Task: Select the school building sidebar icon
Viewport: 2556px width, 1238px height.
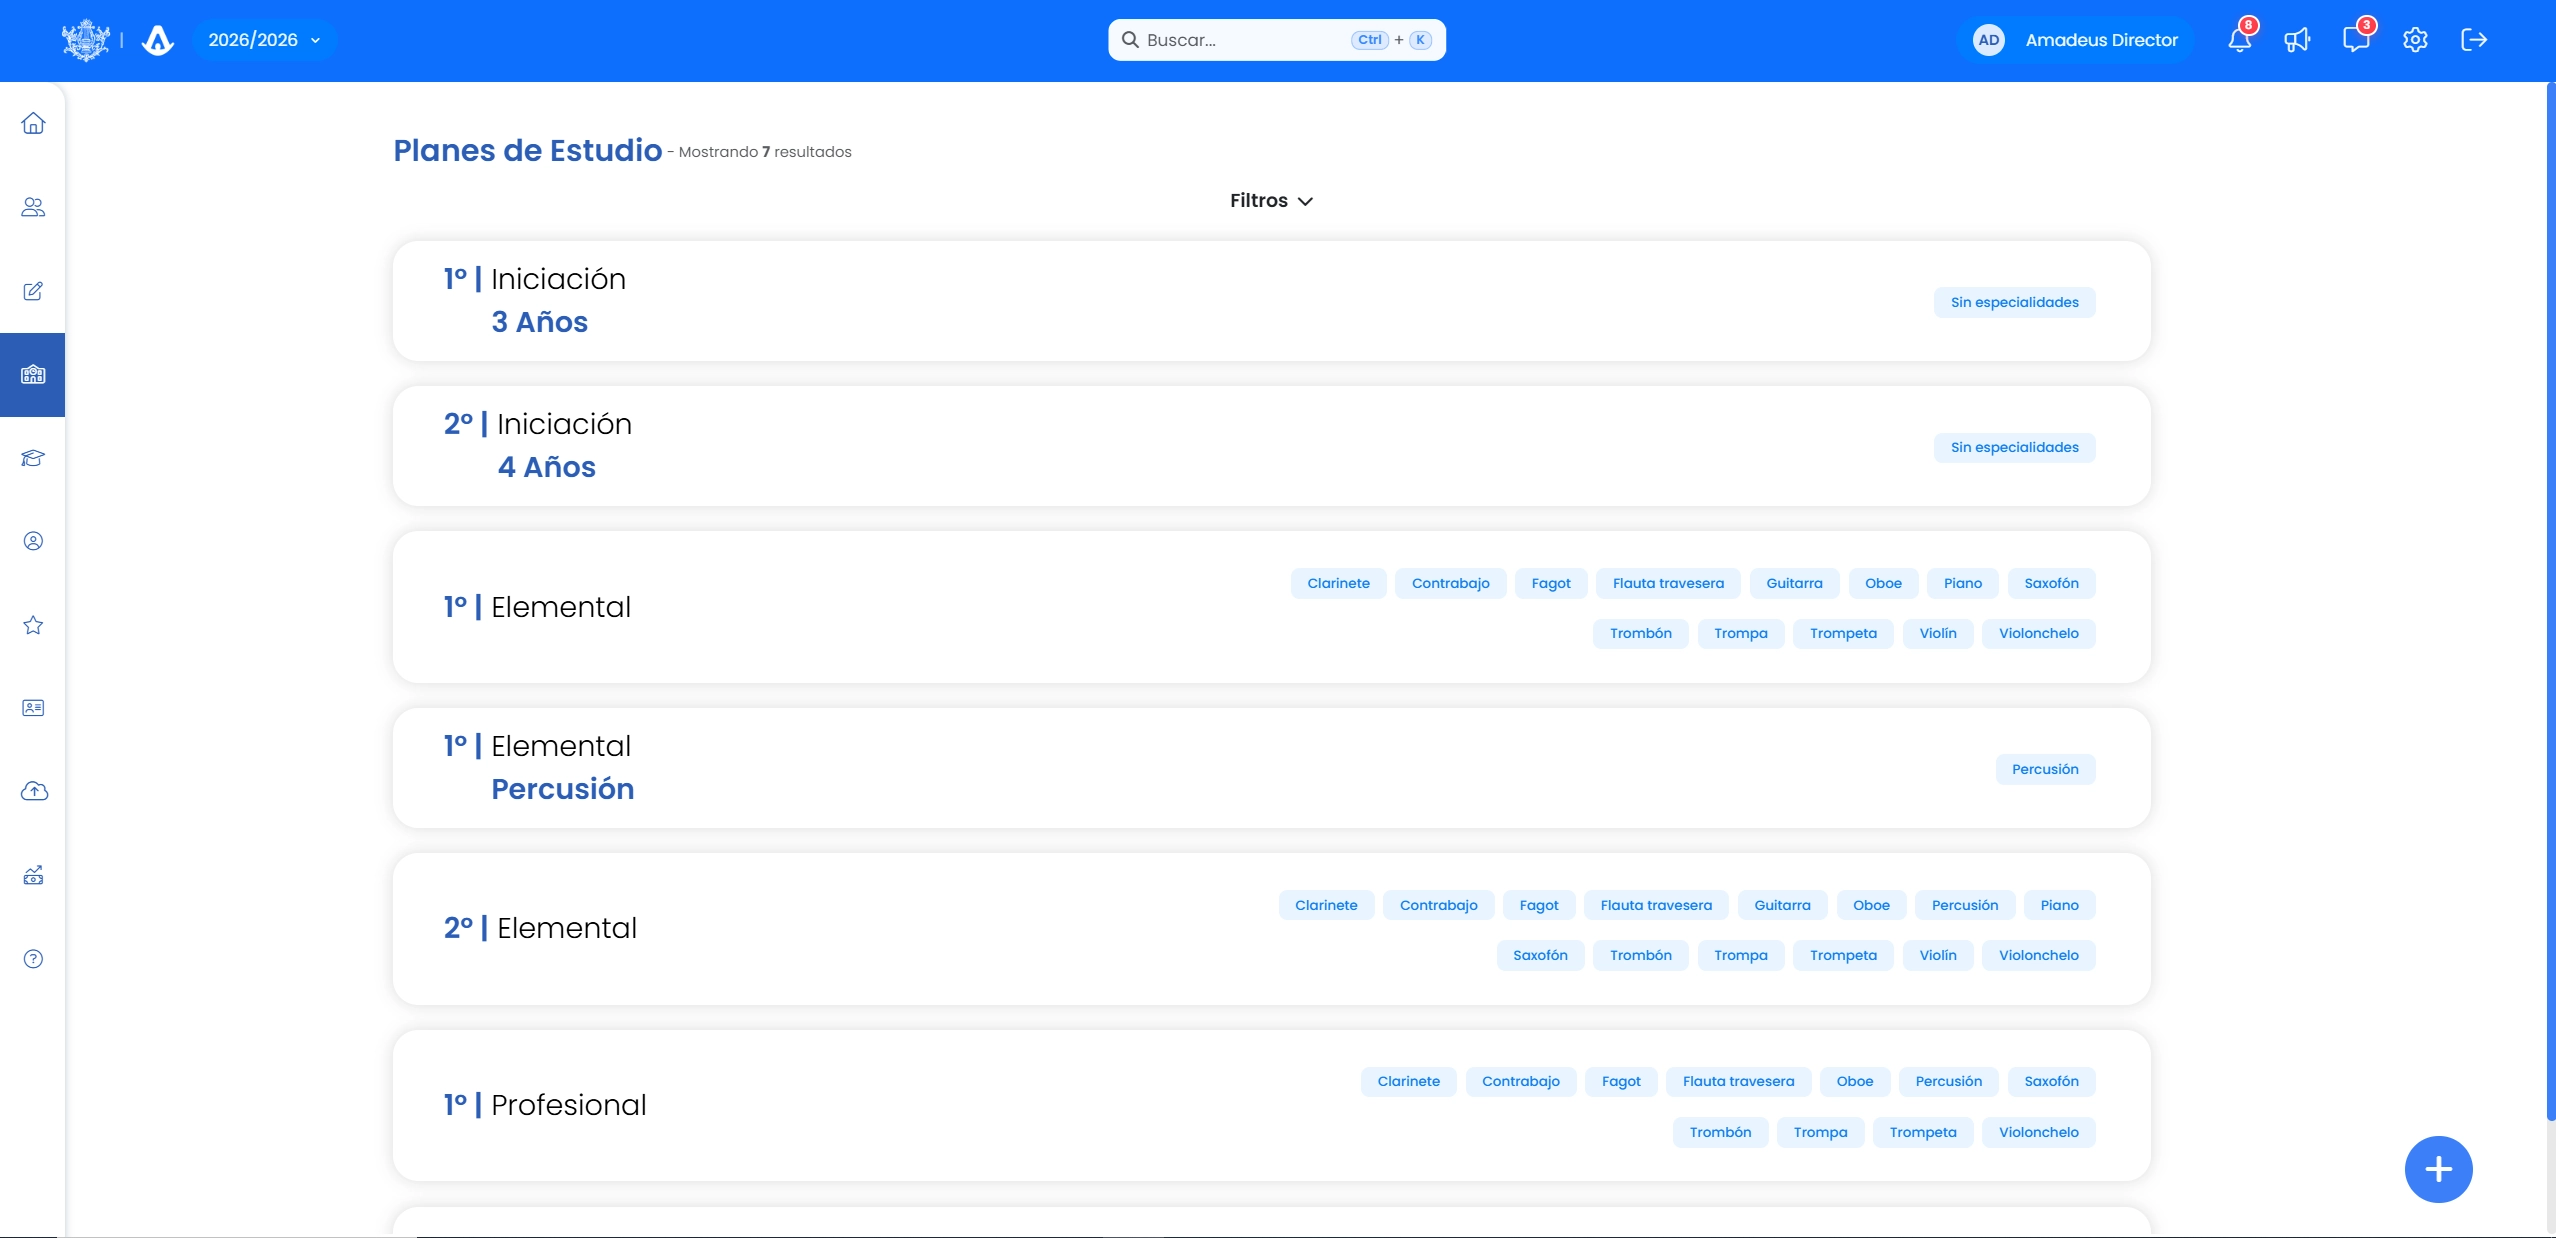Action: tap(33, 375)
